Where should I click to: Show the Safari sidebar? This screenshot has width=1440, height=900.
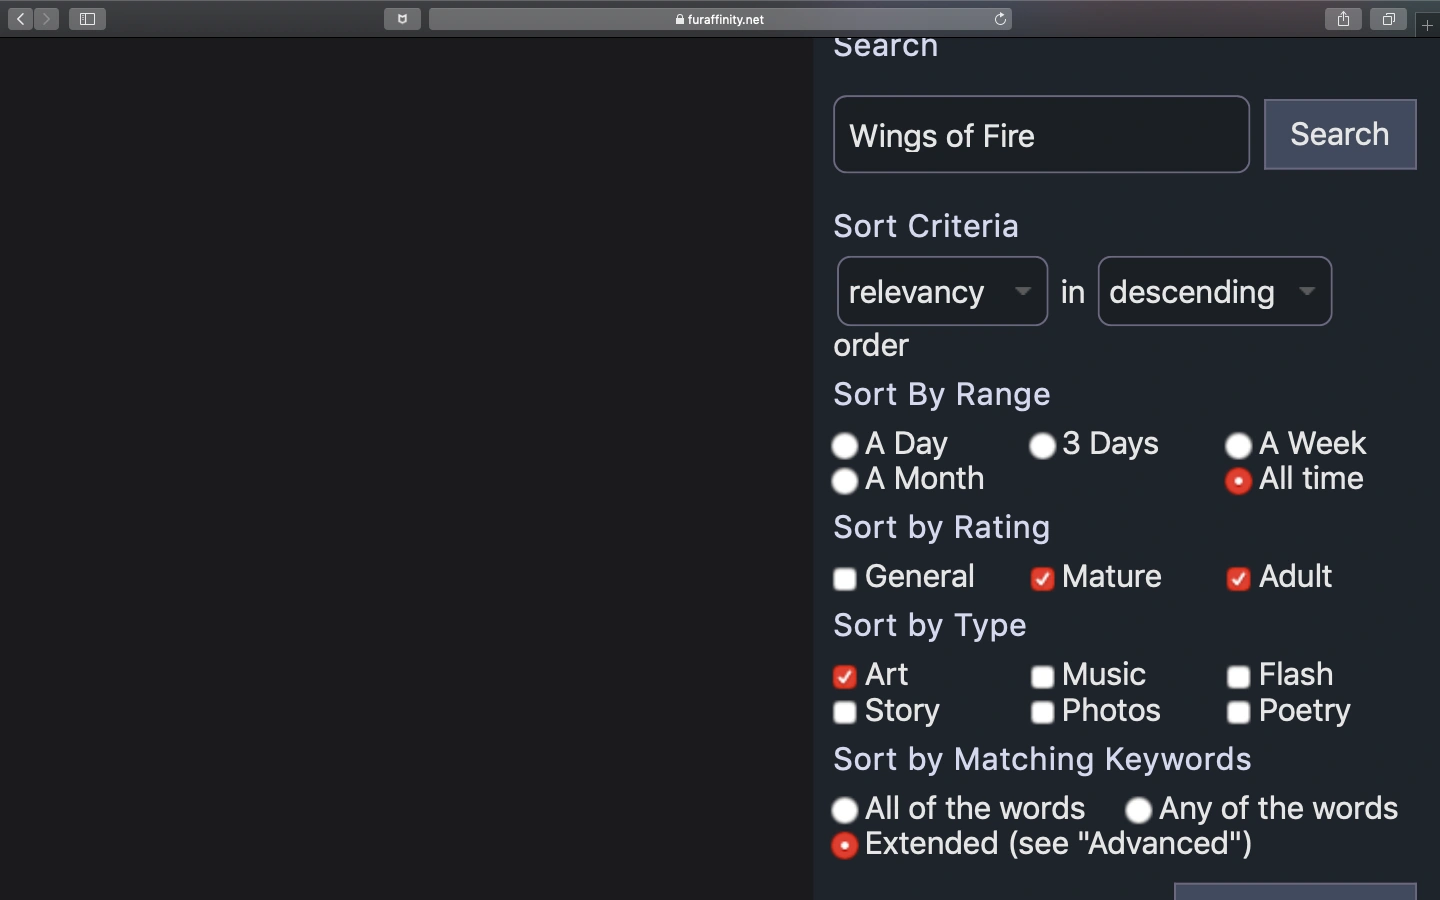88,19
